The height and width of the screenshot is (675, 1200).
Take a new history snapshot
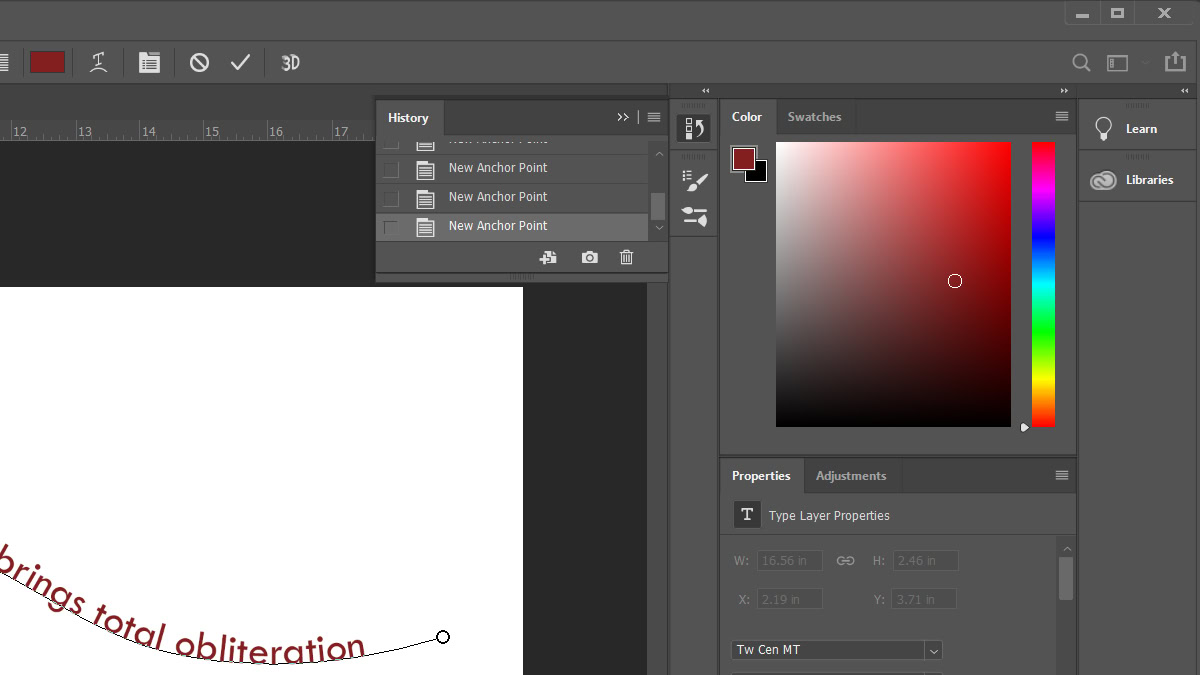point(590,257)
